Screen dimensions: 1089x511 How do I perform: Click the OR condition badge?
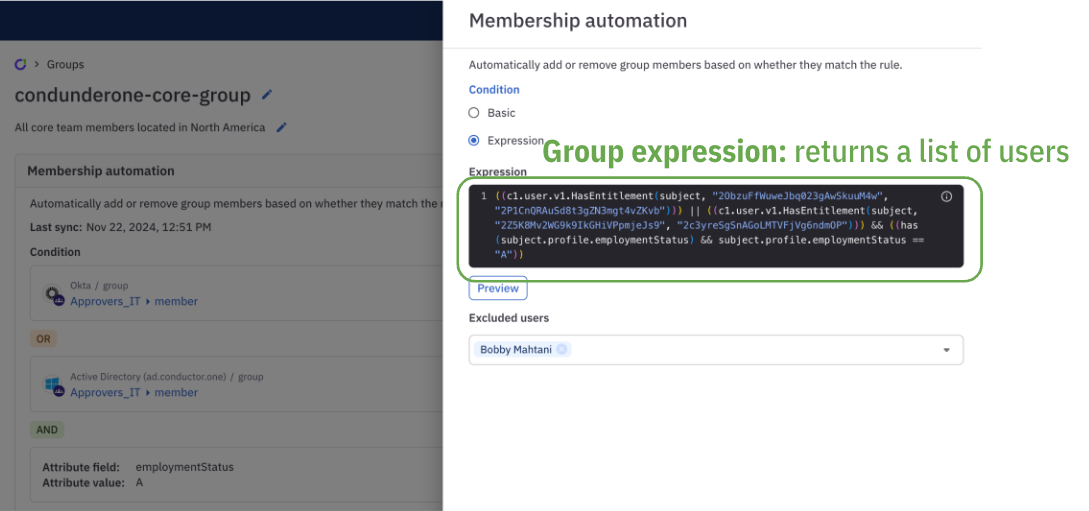pyautogui.click(x=43, y=339)
